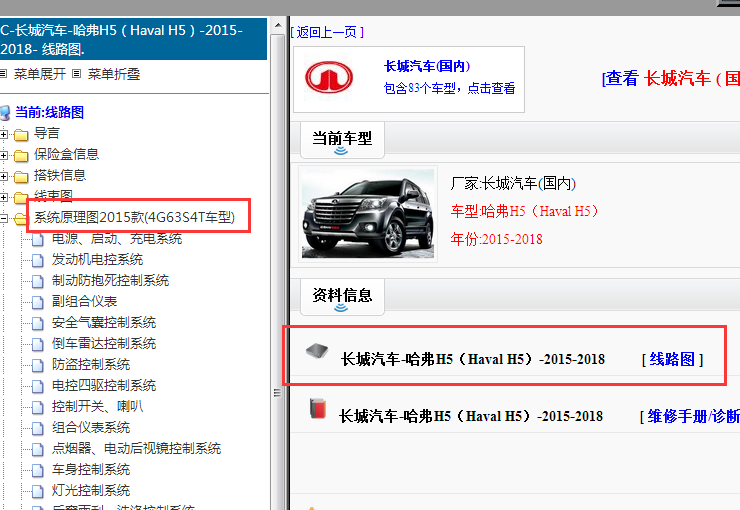Click the page icon beside 控制开关、喇叭
740x510 pixels.
(38, 408)
